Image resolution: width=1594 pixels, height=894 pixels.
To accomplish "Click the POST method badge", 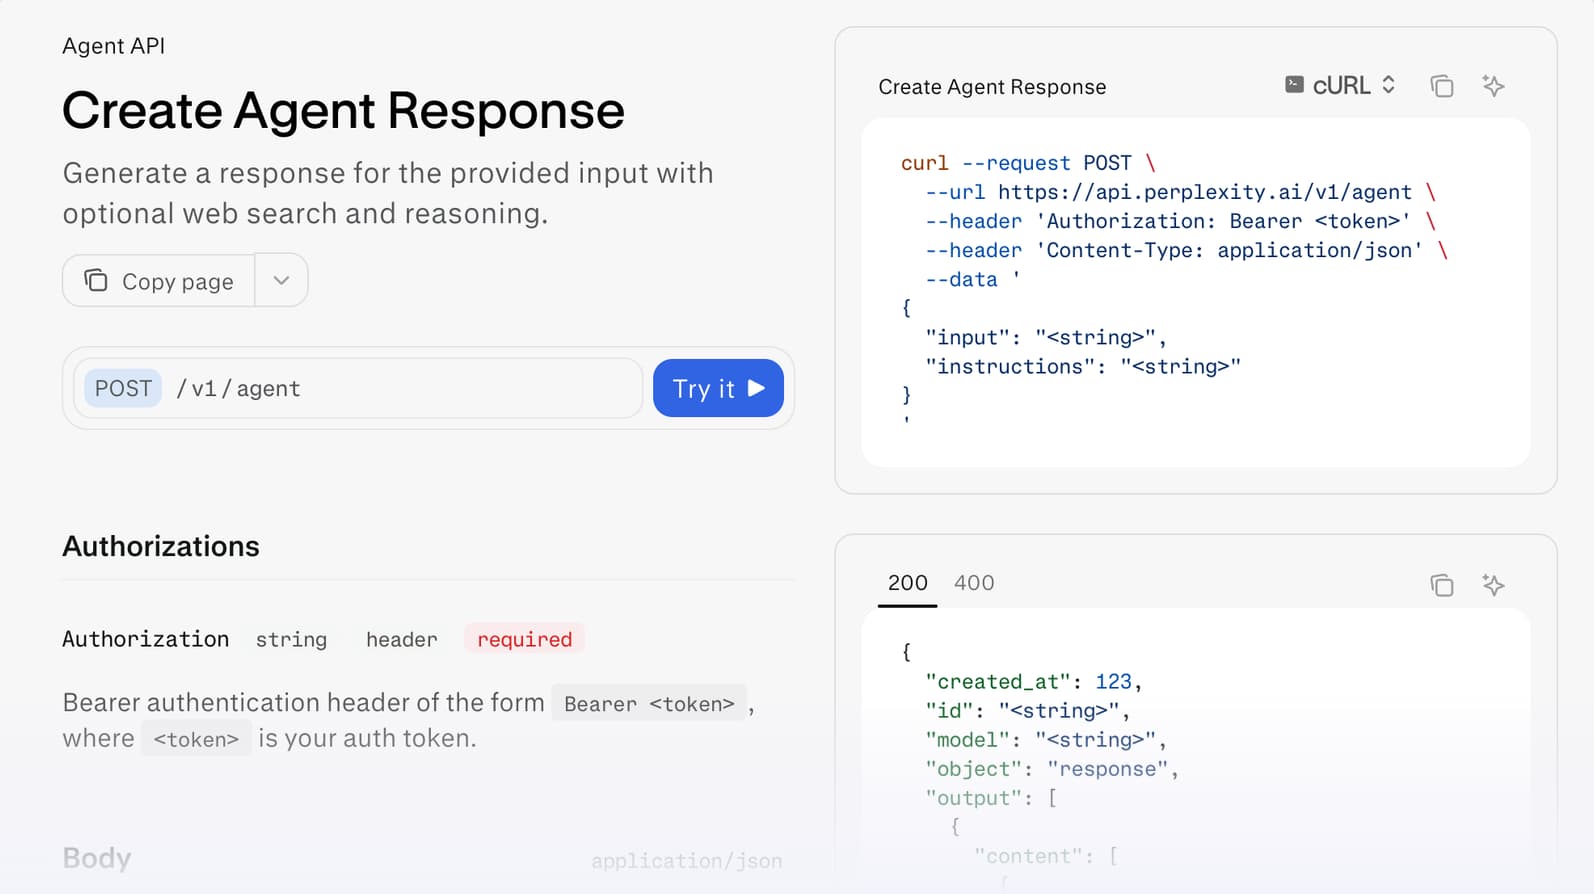I will tap(123, 388).
